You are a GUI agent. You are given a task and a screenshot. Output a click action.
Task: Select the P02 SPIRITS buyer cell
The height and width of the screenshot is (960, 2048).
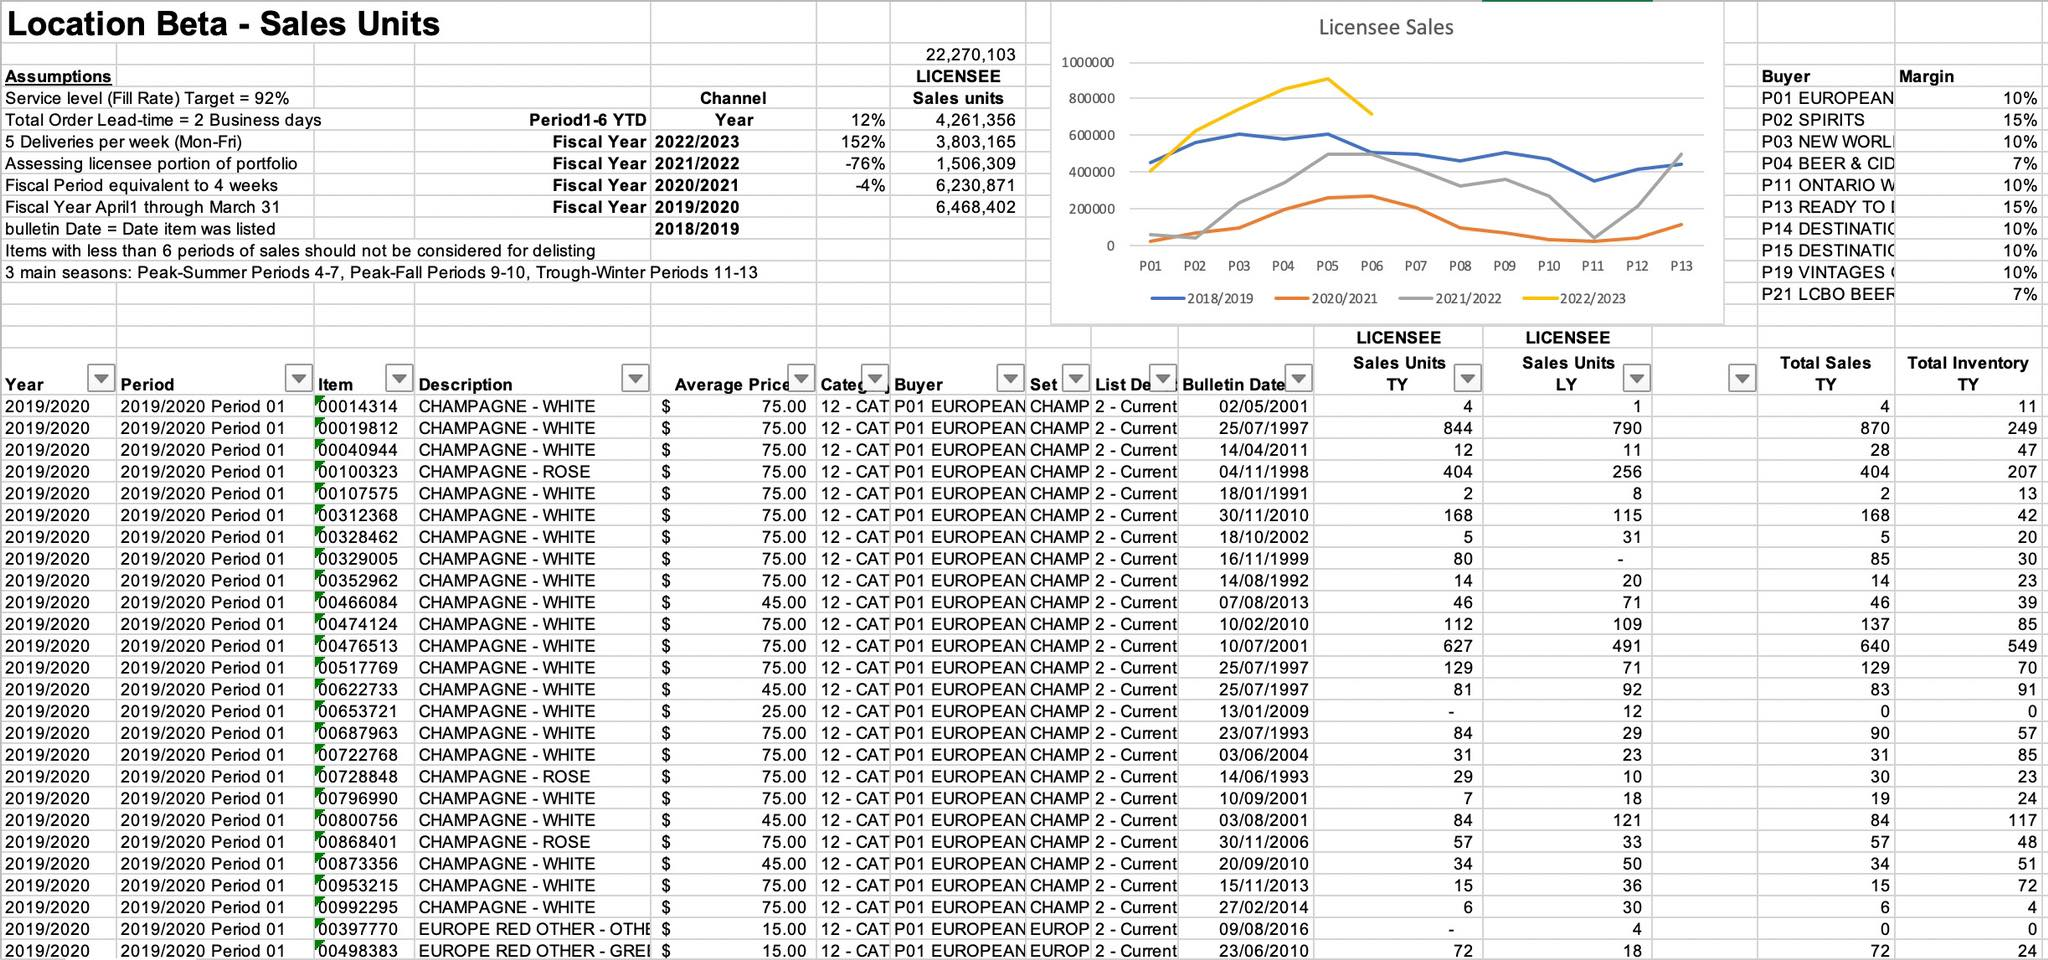pyautogui.click(x=1825, y=120)
